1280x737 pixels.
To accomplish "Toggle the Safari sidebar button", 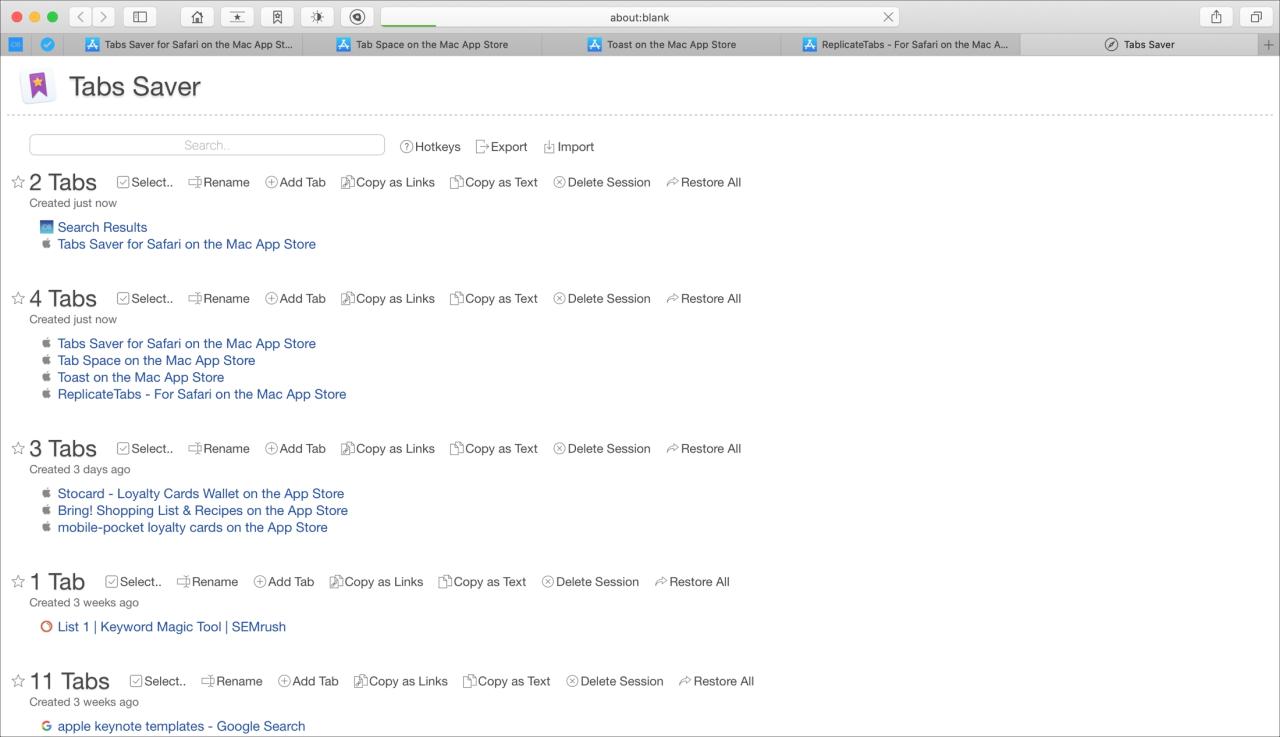I will click(x=140, y=17).
